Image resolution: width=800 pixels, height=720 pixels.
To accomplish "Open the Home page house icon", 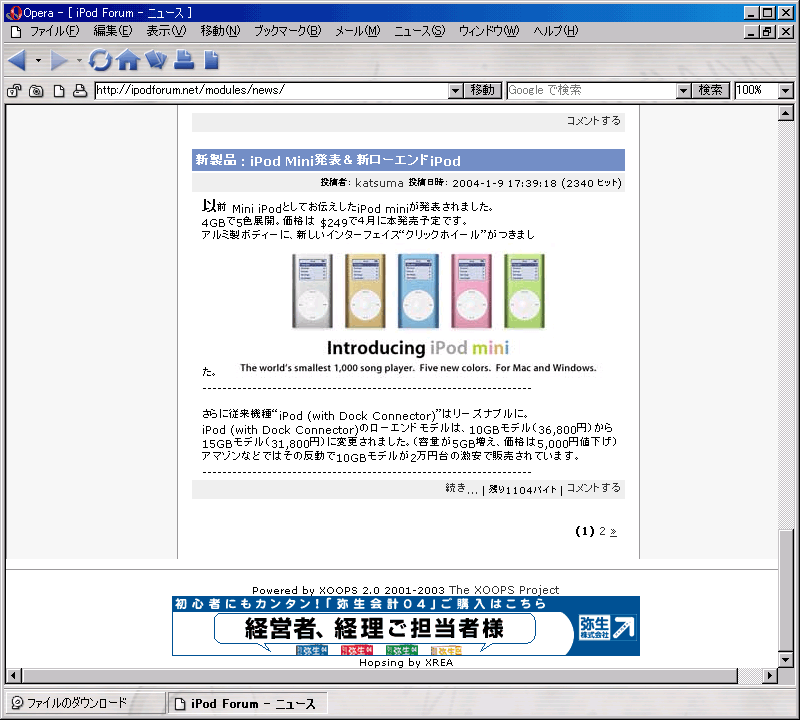I will pos(128,60).
